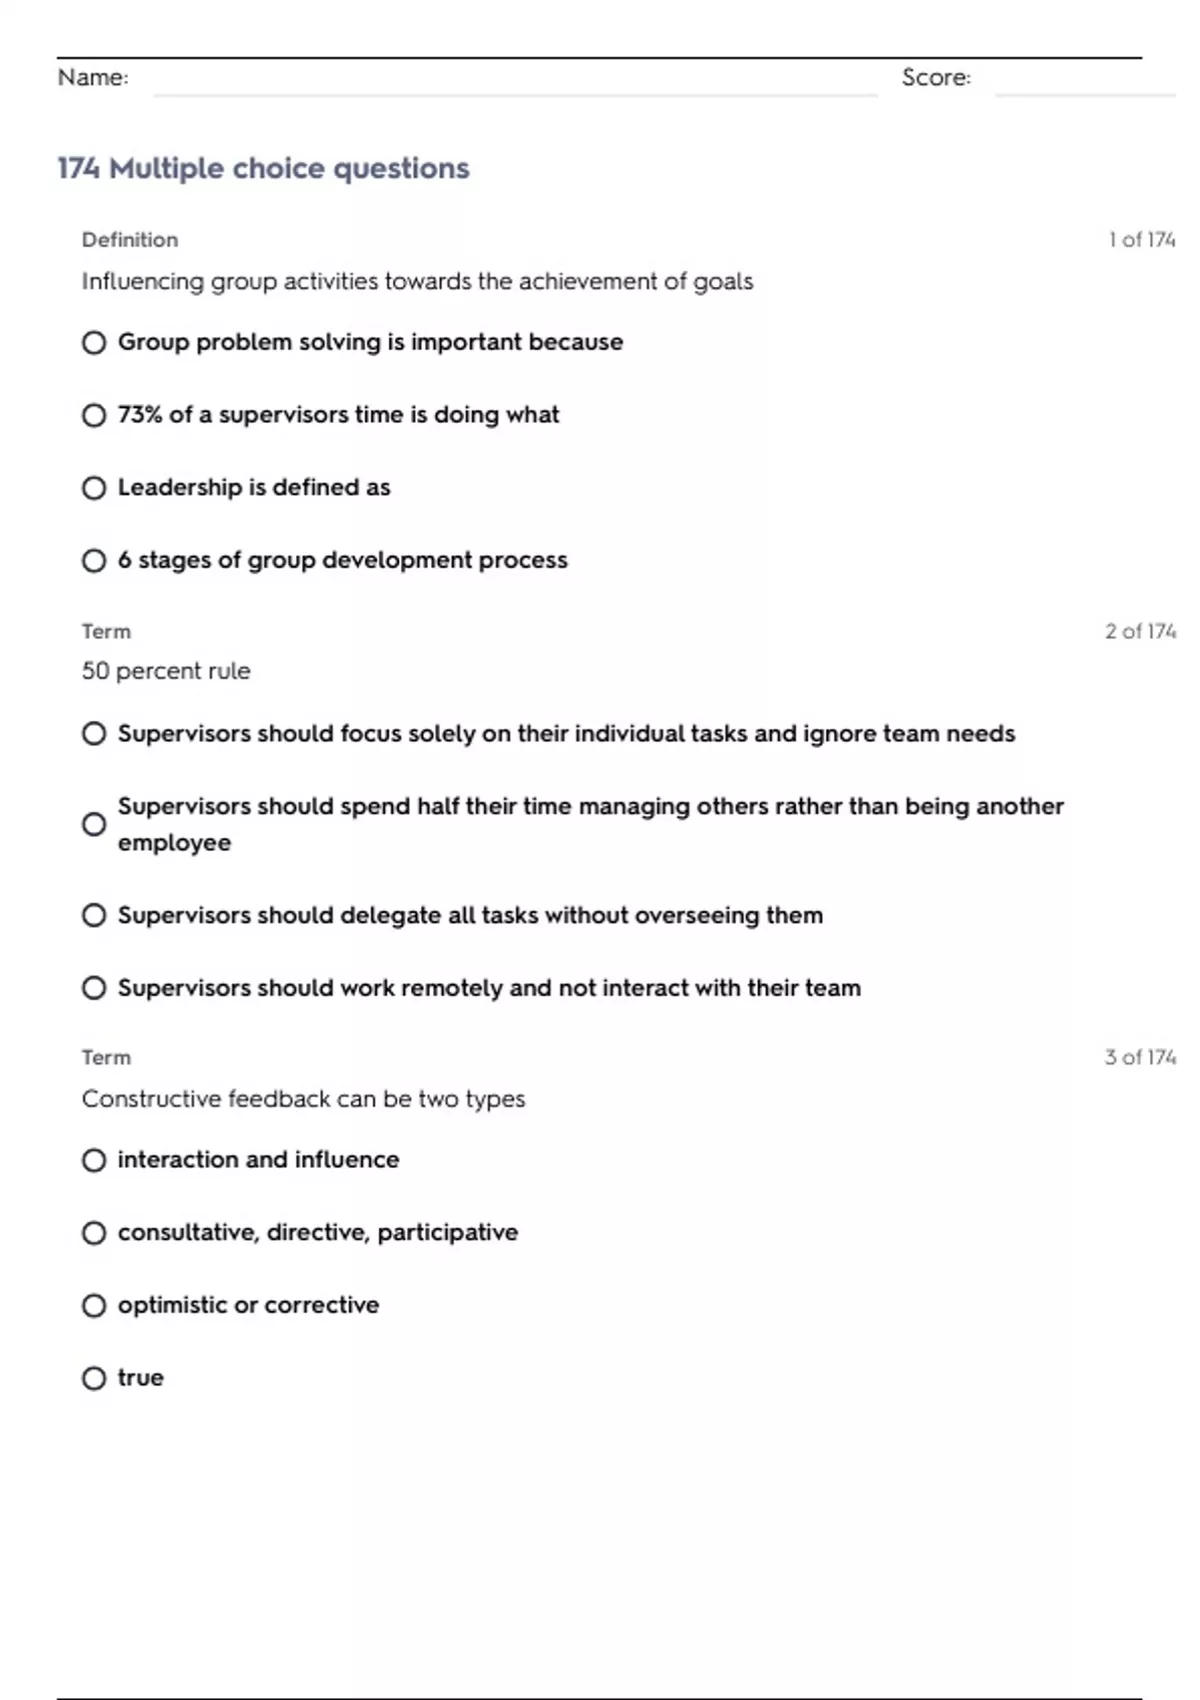Image resolution: width=1200 pixels, height=1700 pixels.
Task: Click the '174 Multiple choice questions' heading
Action: pyautogui.click(x=263, y=168)
